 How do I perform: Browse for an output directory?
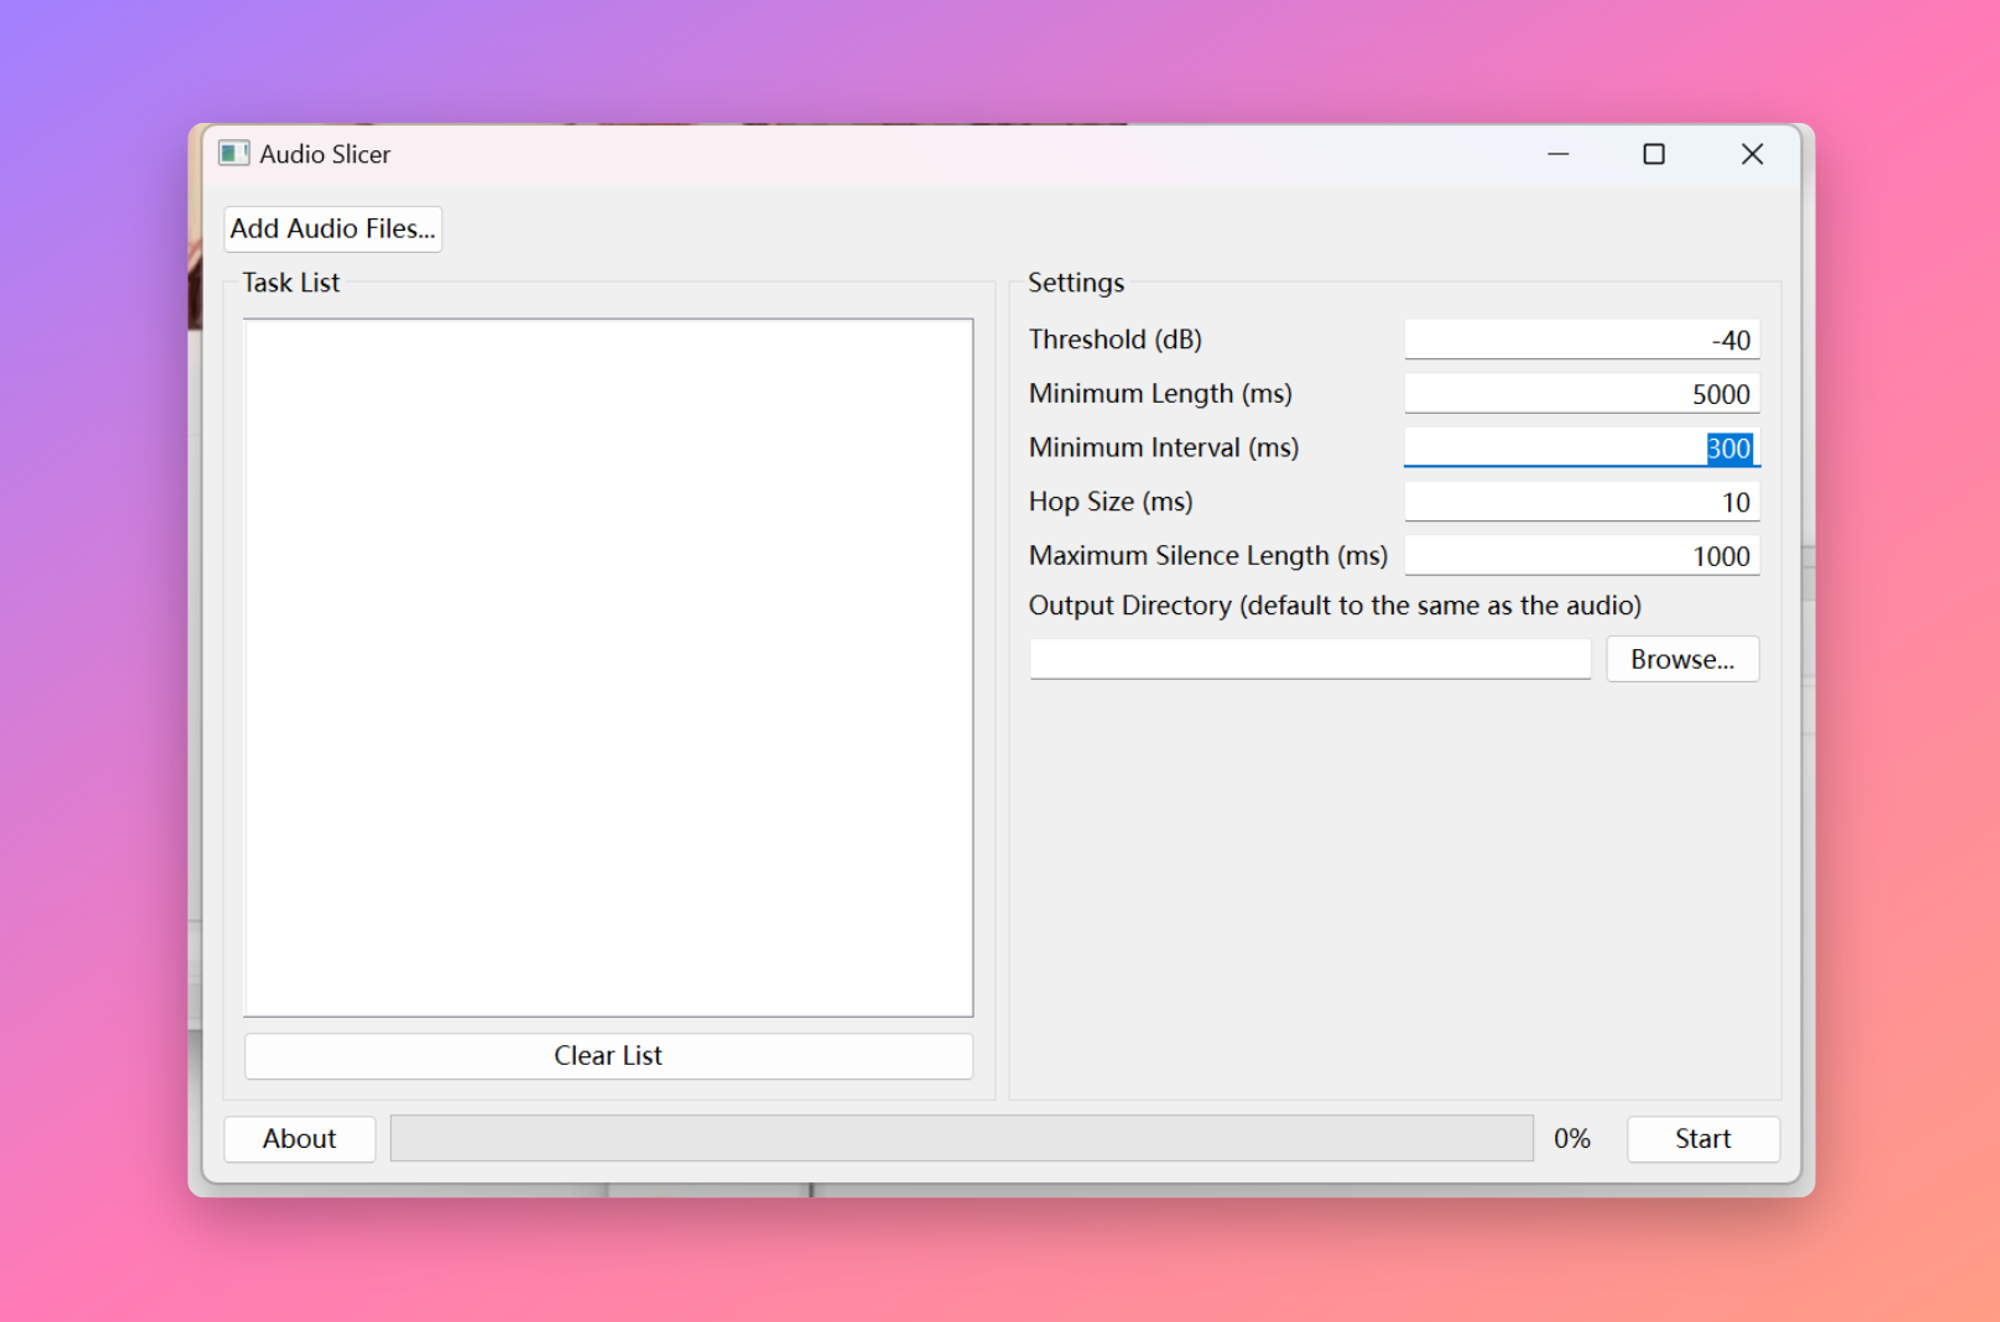point(1681,659)
